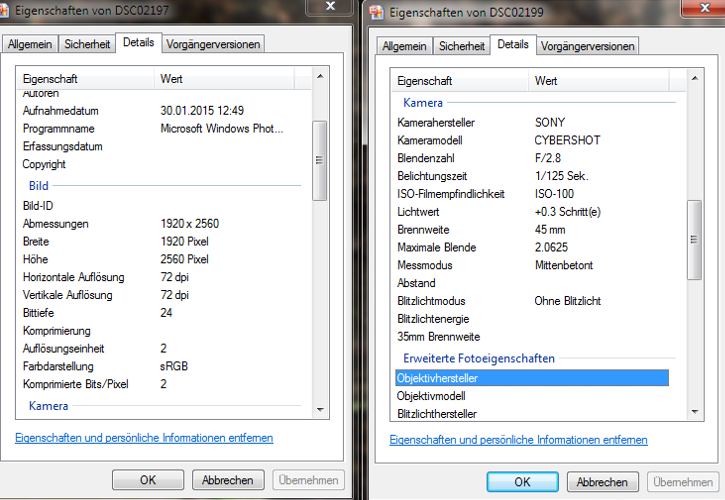725x500 pixels.
Task: Open Vorgängerversionen tab in DSC02197 window
Action: click(213, 44)
